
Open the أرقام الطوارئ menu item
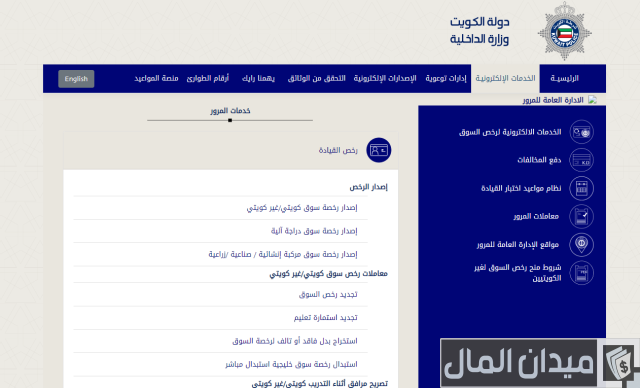pyautogui.click(x=208, y=78)
